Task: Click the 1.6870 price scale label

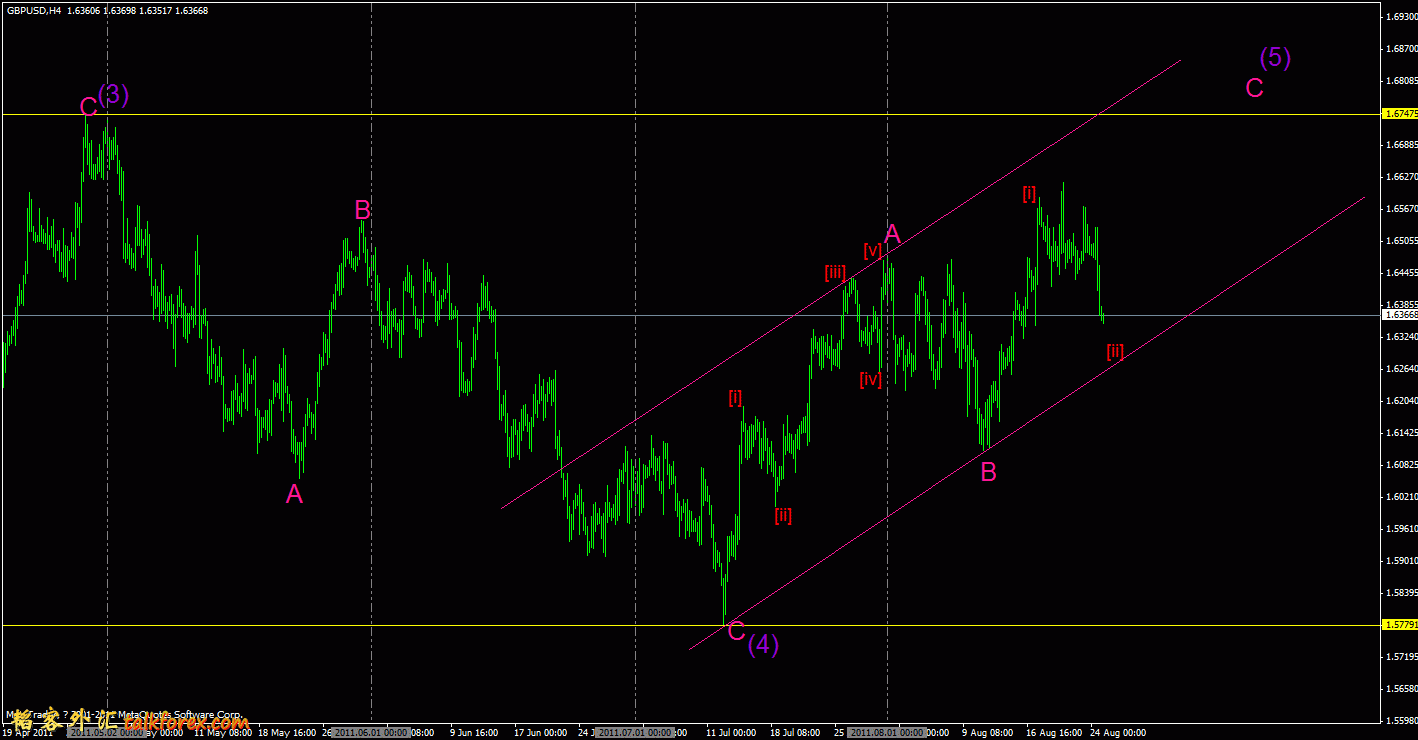Action: click(1400, 48)
